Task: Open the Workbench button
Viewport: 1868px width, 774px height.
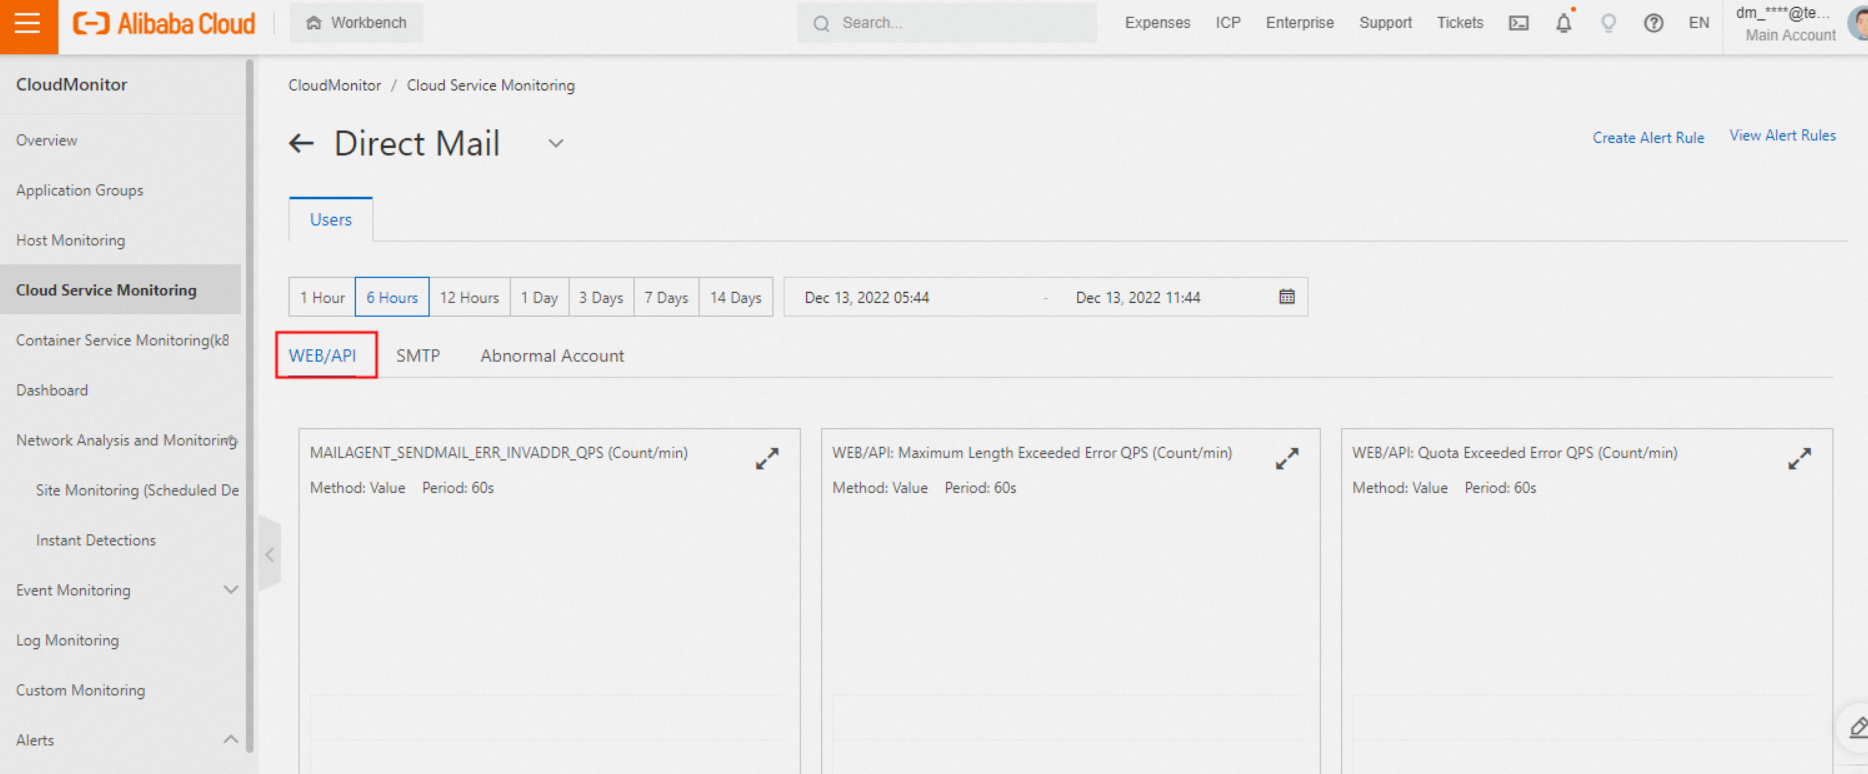Action: 356,23
